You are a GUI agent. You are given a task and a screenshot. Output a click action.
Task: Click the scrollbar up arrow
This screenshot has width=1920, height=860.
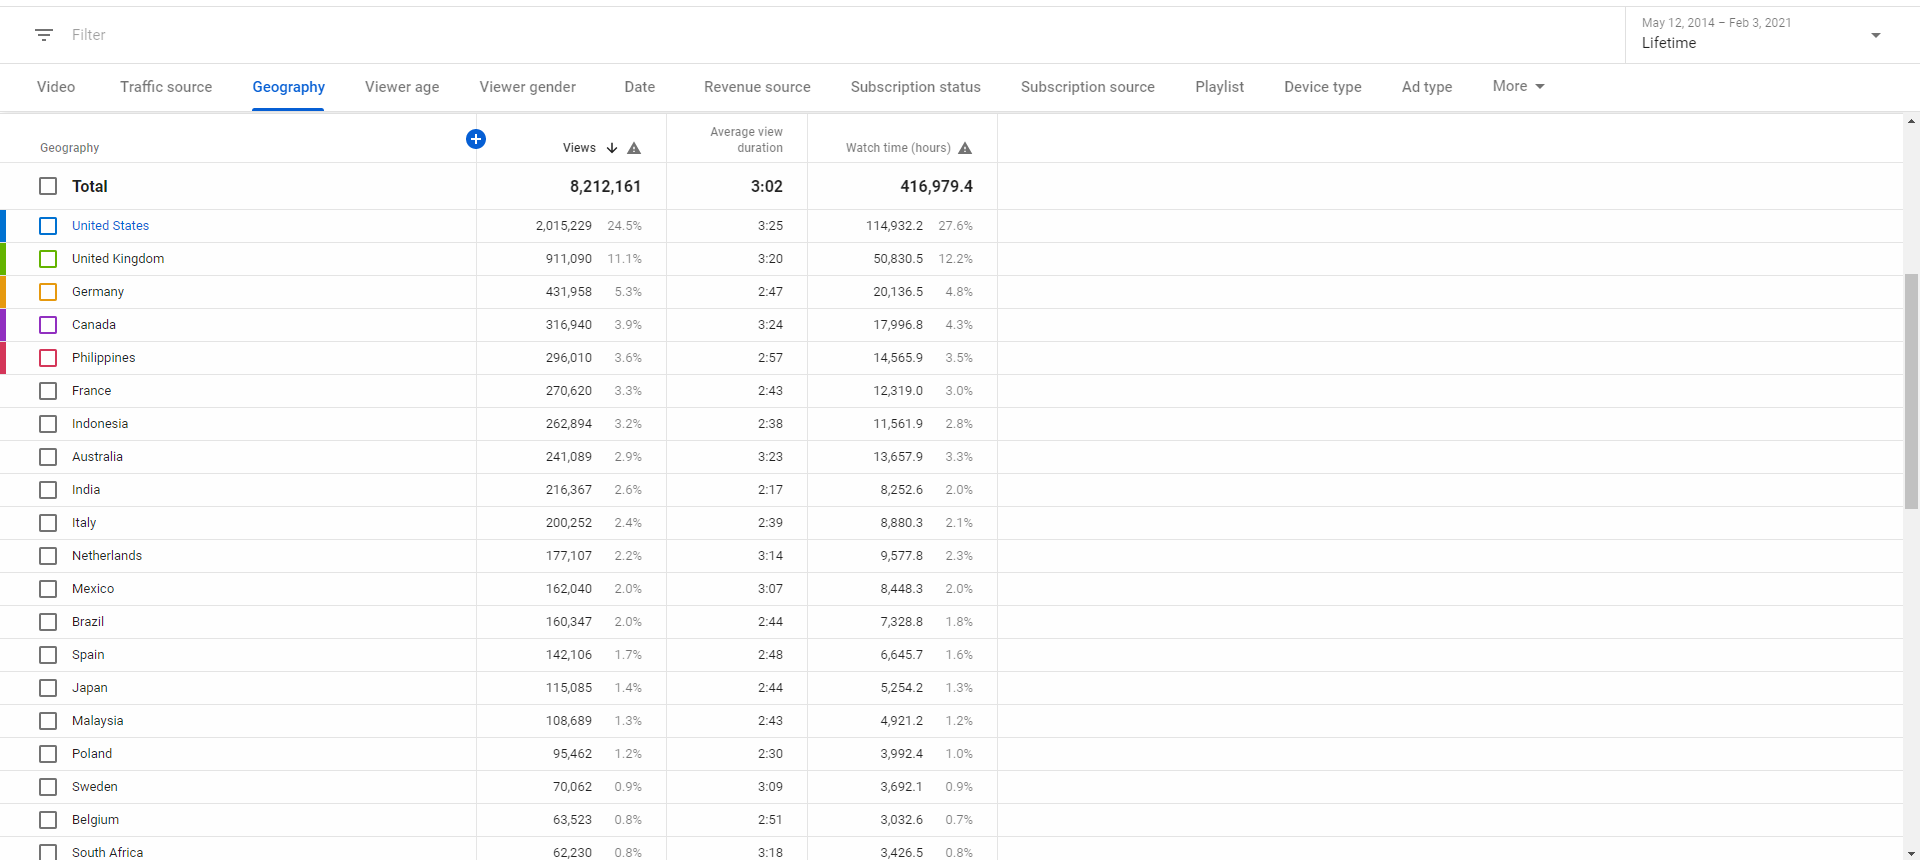click(x=1911, y=122)
